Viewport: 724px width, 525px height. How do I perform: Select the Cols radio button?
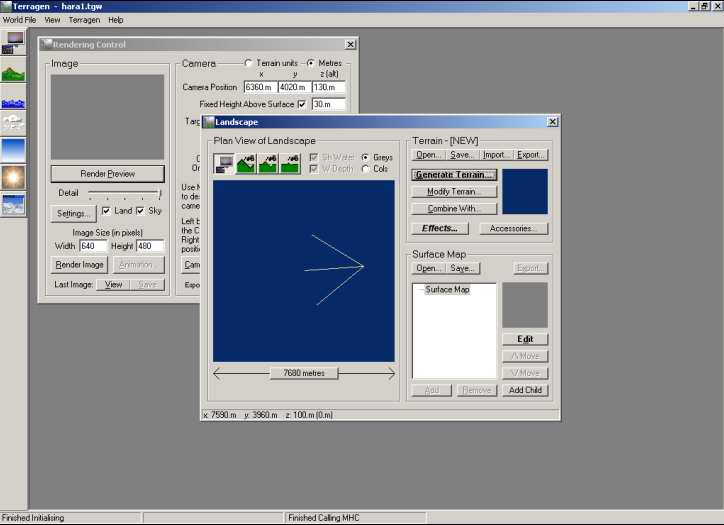366,169
